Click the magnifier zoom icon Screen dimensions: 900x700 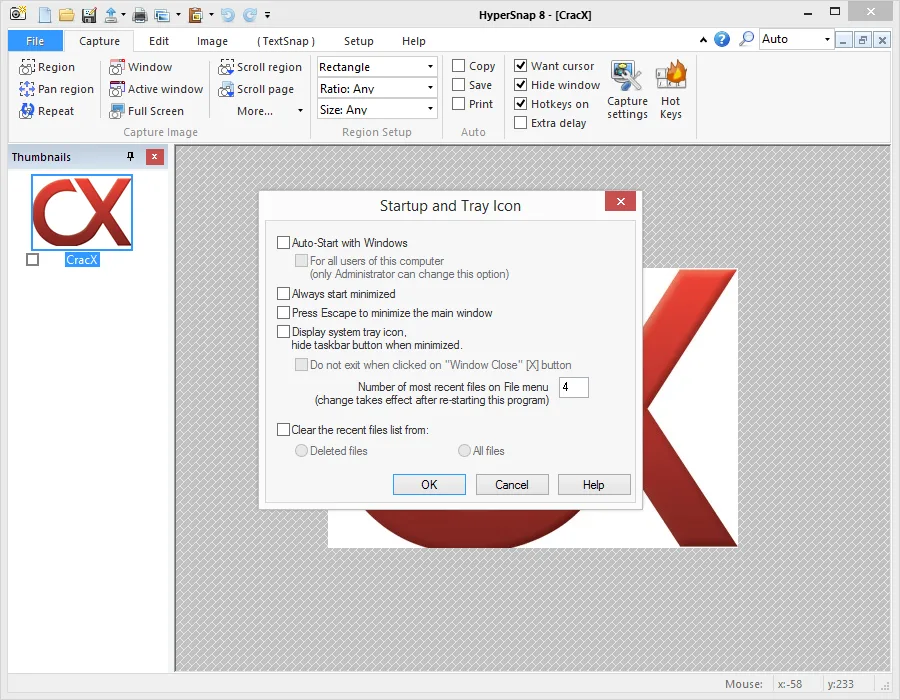(746, 39)
